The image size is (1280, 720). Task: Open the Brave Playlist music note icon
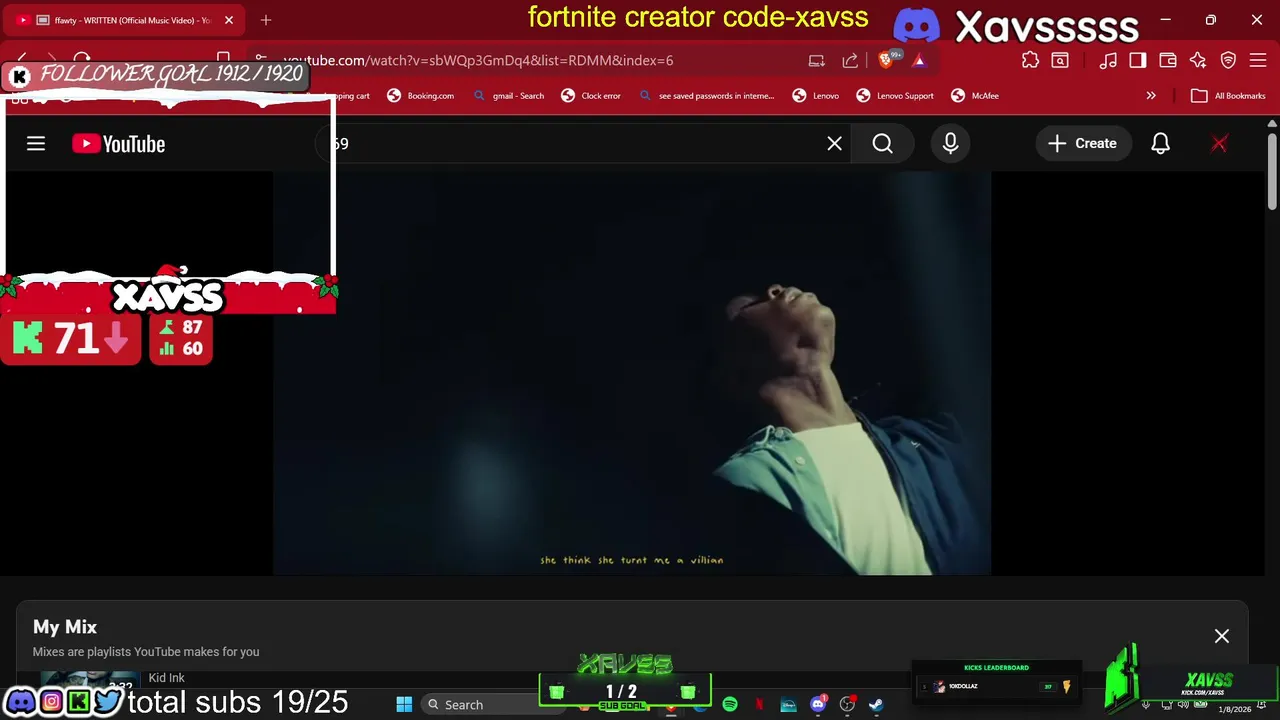click(x=1108, y=60)
